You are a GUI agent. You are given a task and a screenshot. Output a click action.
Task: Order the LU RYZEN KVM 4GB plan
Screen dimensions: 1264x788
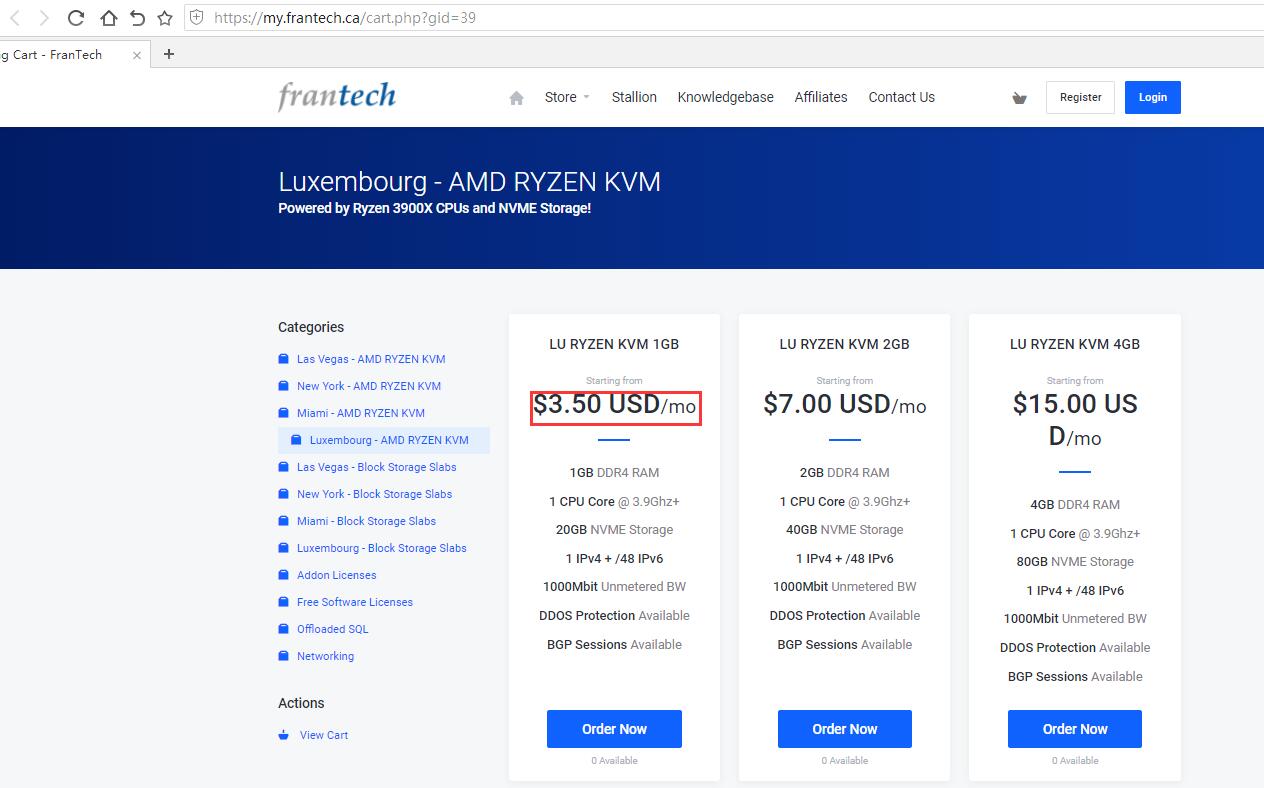coord(1075,729)
